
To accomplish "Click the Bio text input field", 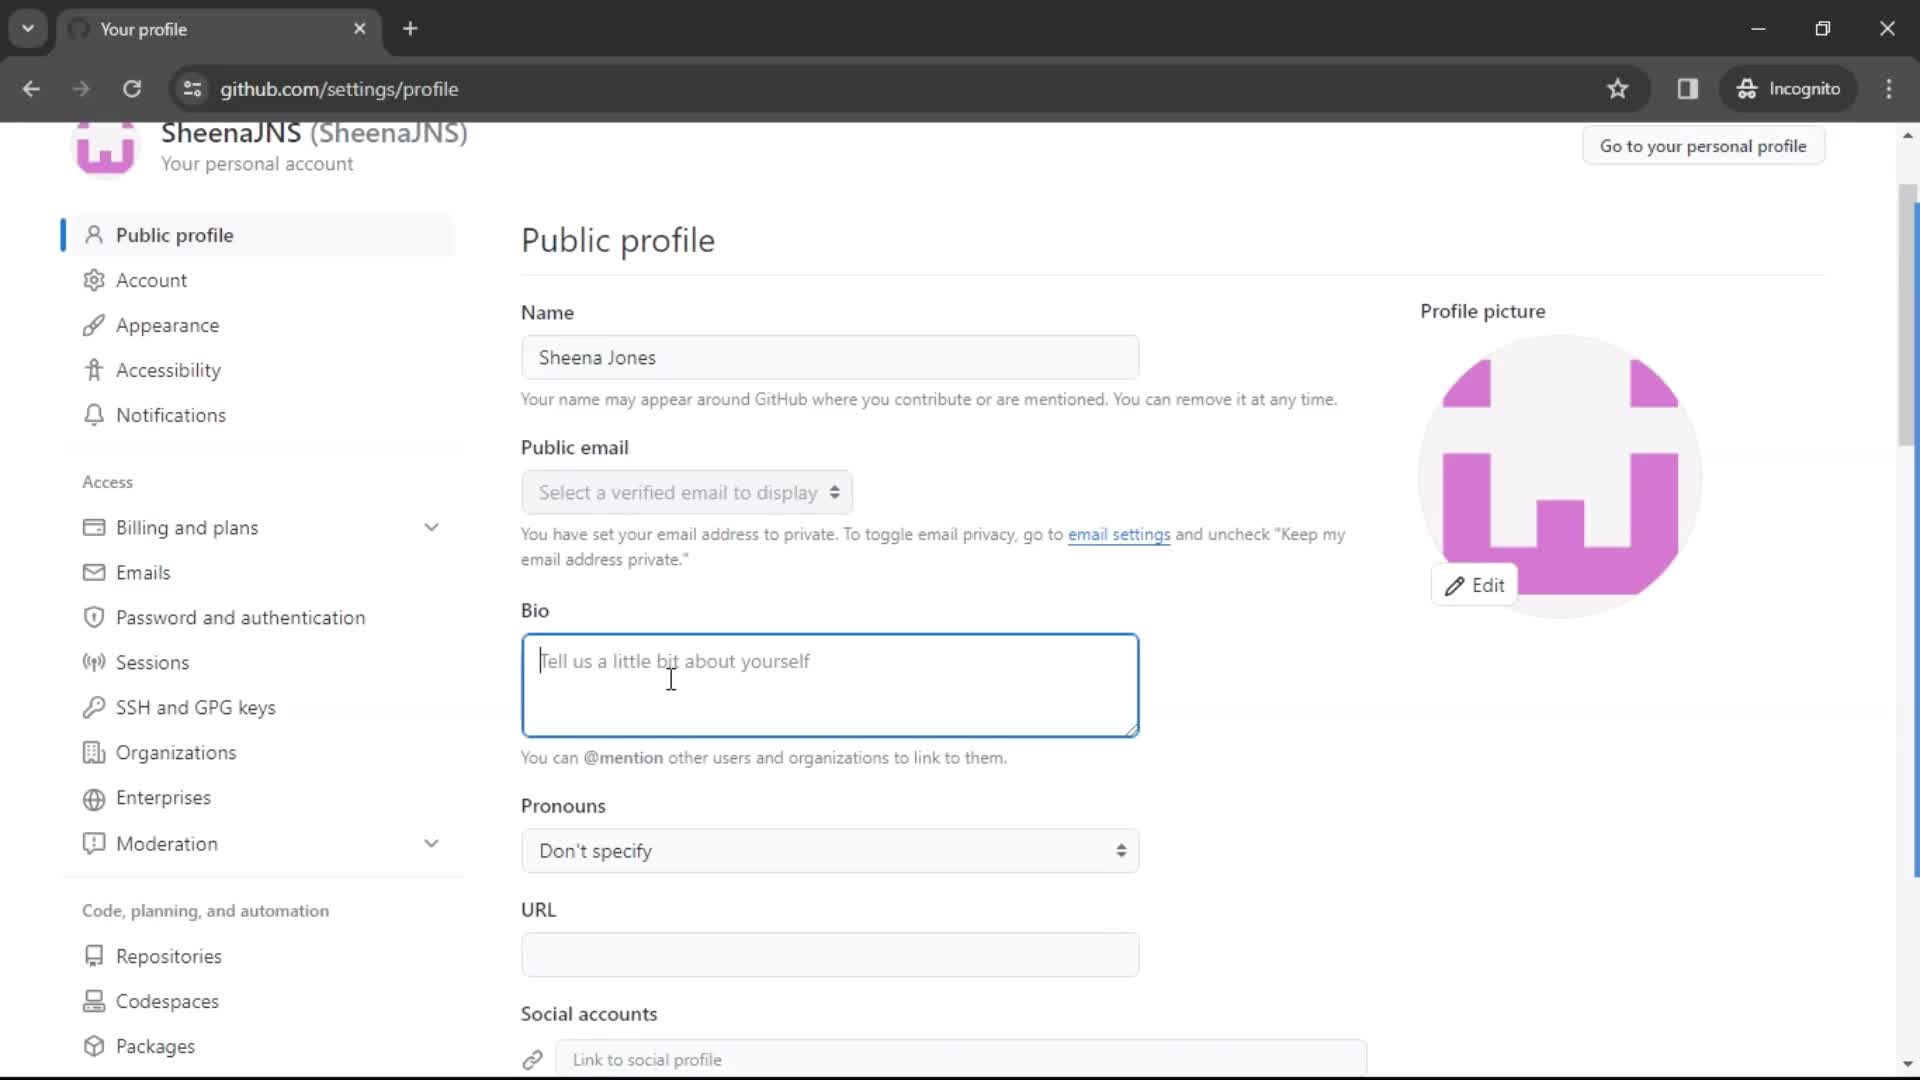I will coord(829,684).
